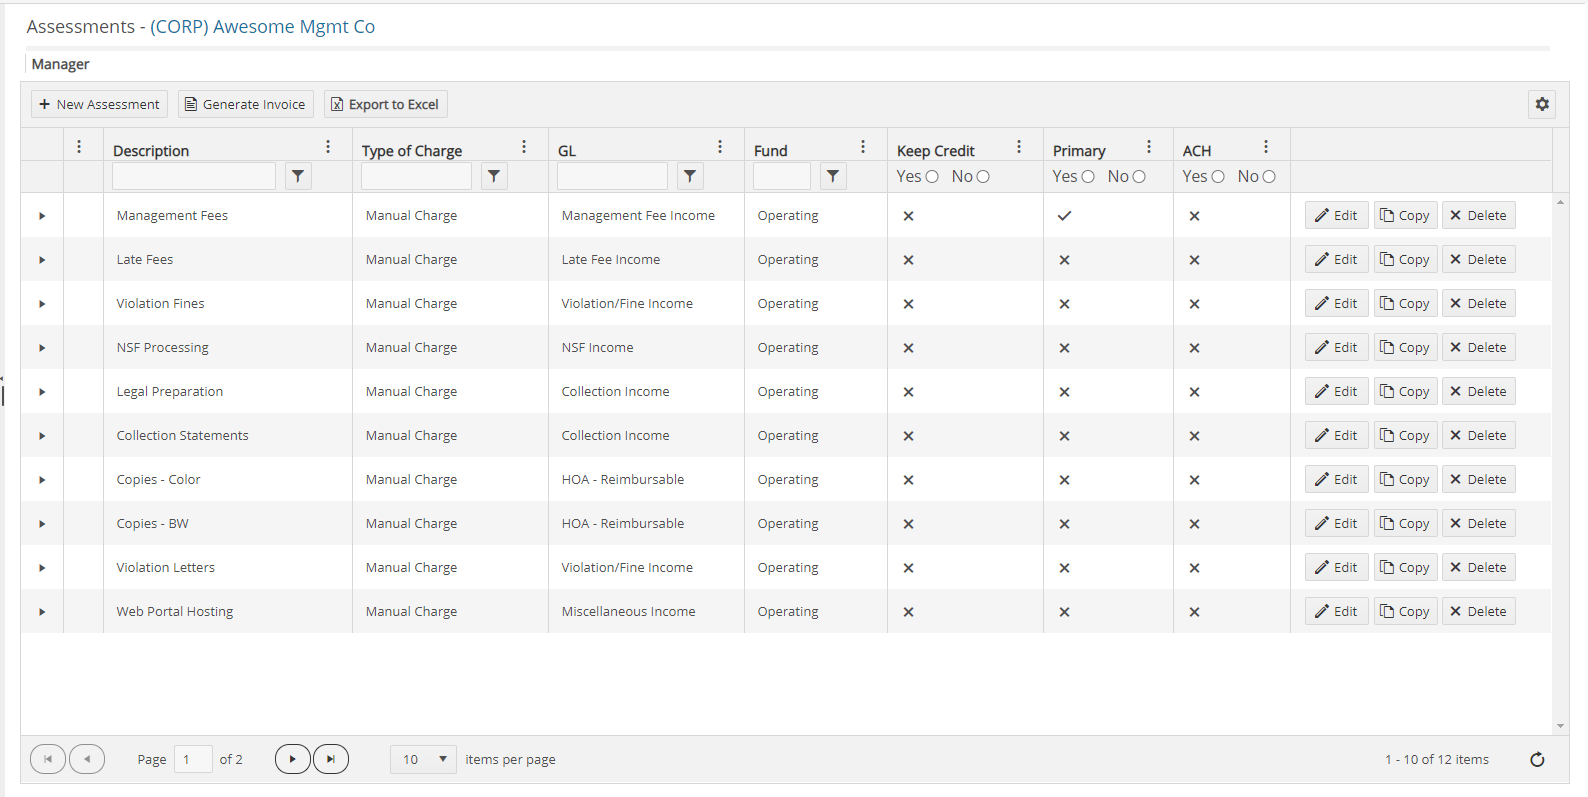Open the Fund column options menu
Screen dimensions: 1588x797
[x=863, y=147]
